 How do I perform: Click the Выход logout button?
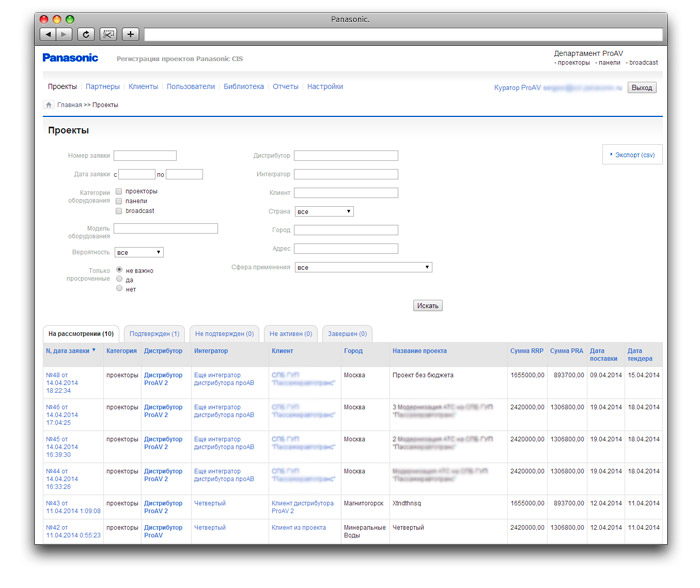641,88
